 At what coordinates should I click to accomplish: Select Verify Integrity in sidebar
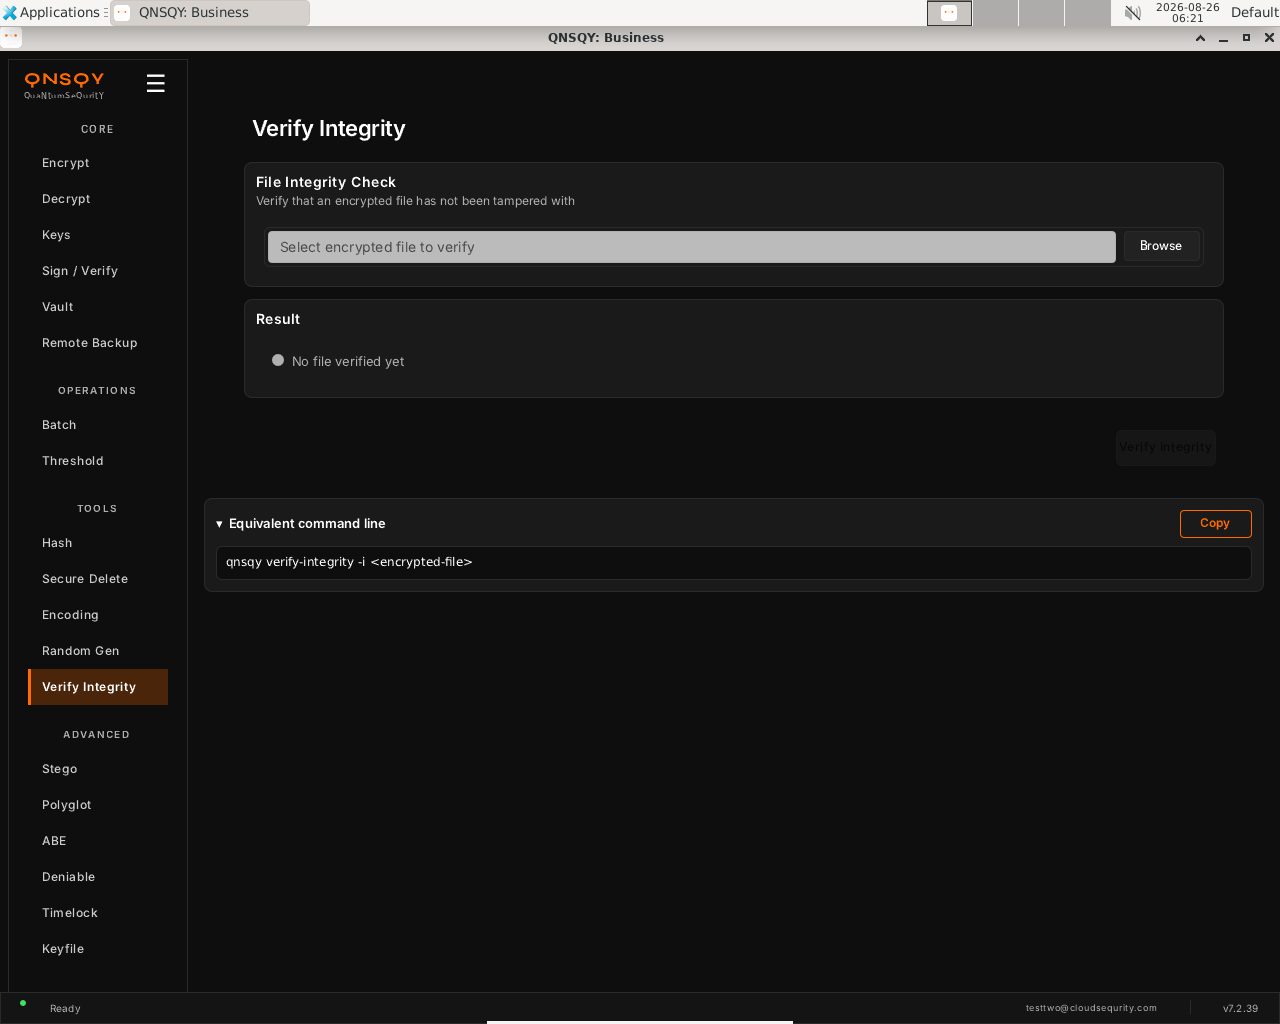(98, 687)
